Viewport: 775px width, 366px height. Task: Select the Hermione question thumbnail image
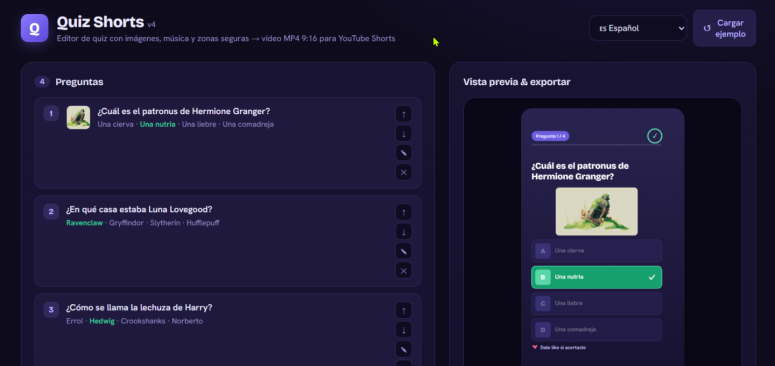tap(79, 118)
